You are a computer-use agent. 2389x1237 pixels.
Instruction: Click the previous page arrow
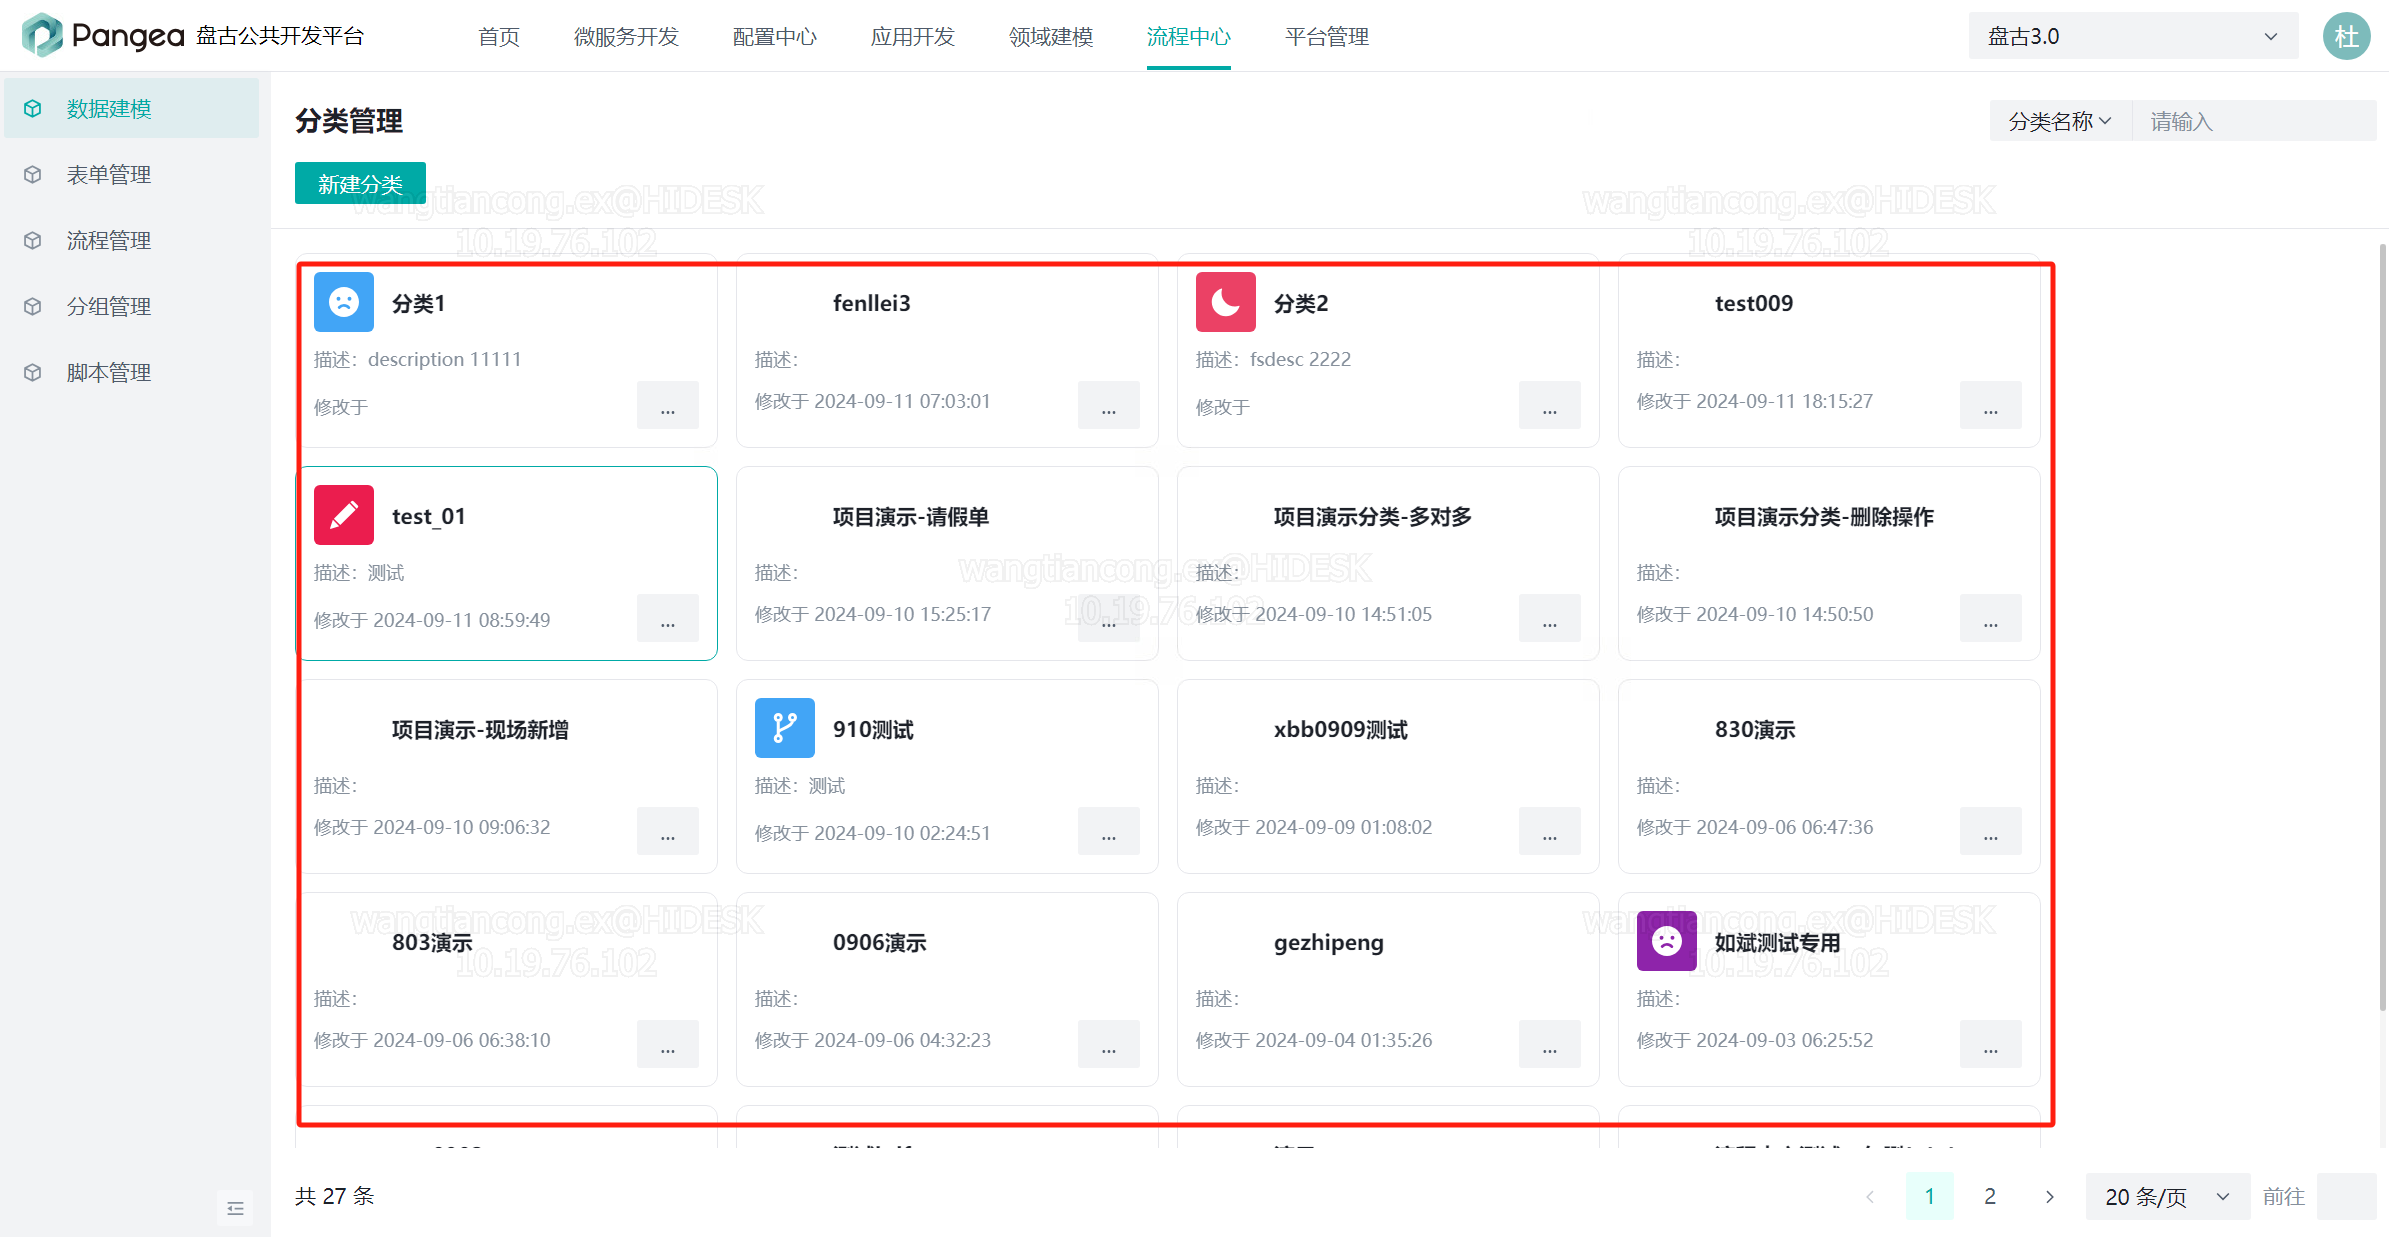(x=1870, y=1196)
